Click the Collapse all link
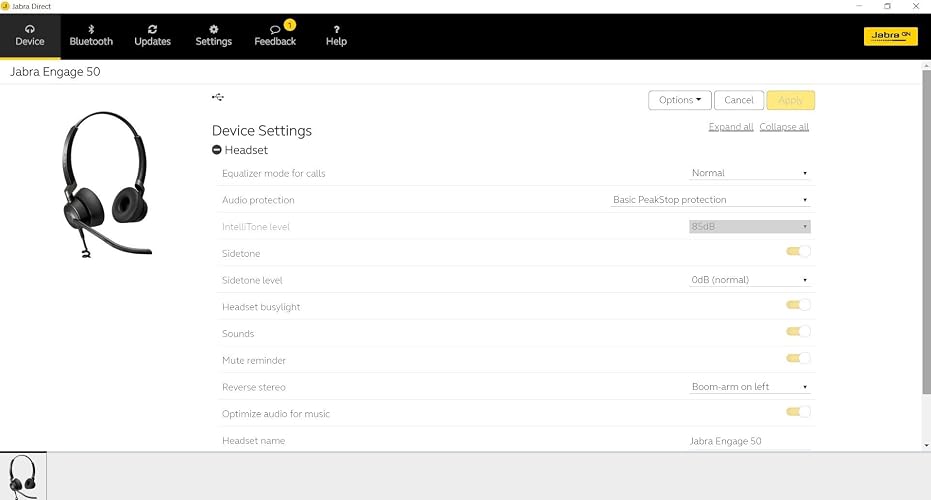Image resolution: width=931 pixels, height=500 pixels. click(784, 126)
